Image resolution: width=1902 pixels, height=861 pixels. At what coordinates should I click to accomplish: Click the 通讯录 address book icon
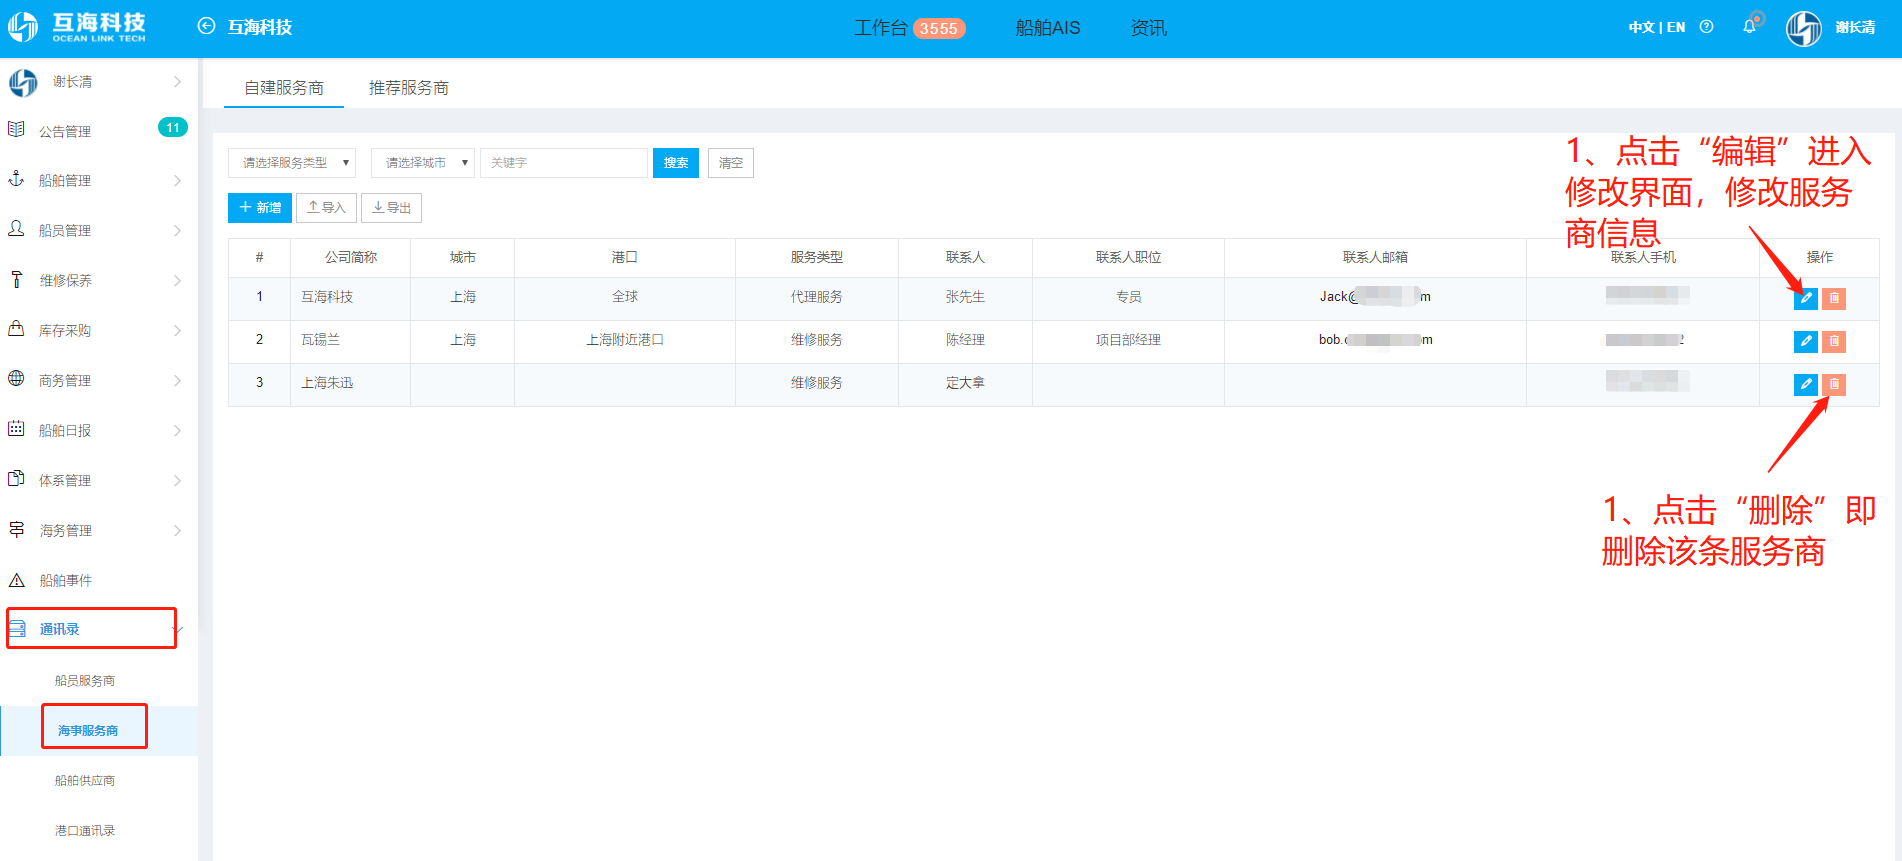(x=17, y=629)
